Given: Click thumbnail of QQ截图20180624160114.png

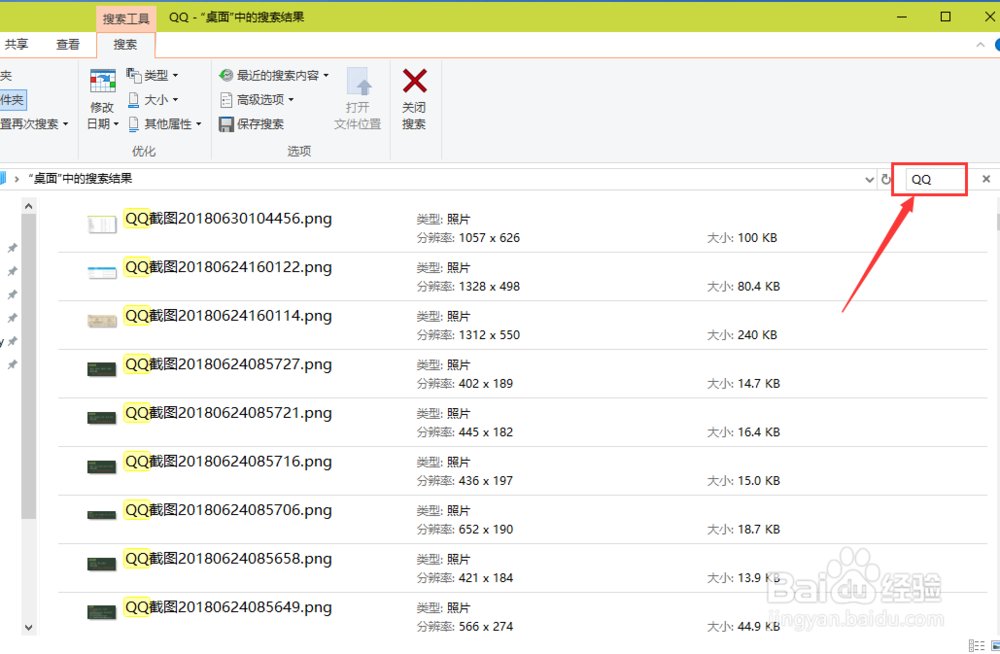Looking at the screenshot, I should coord(102,320).
